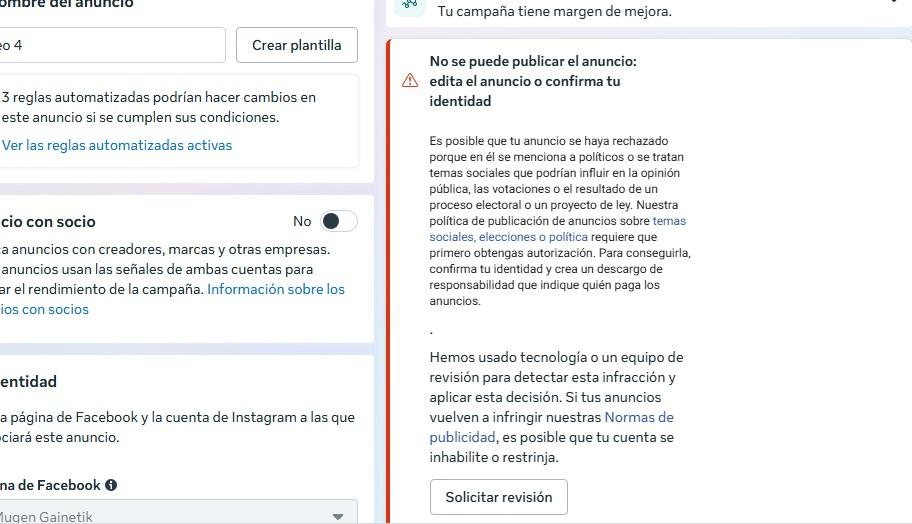Image resolution: width=912 pixels, height=524 pixels.
Task: Click the campaign score icon at top
Action: point(407,5)
